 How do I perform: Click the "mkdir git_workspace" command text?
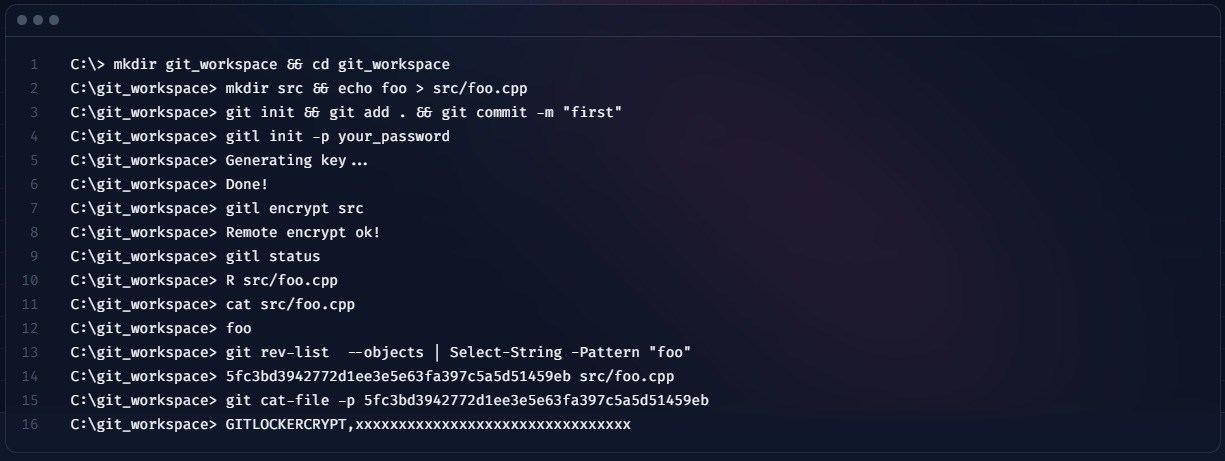(x=192, y=65)
